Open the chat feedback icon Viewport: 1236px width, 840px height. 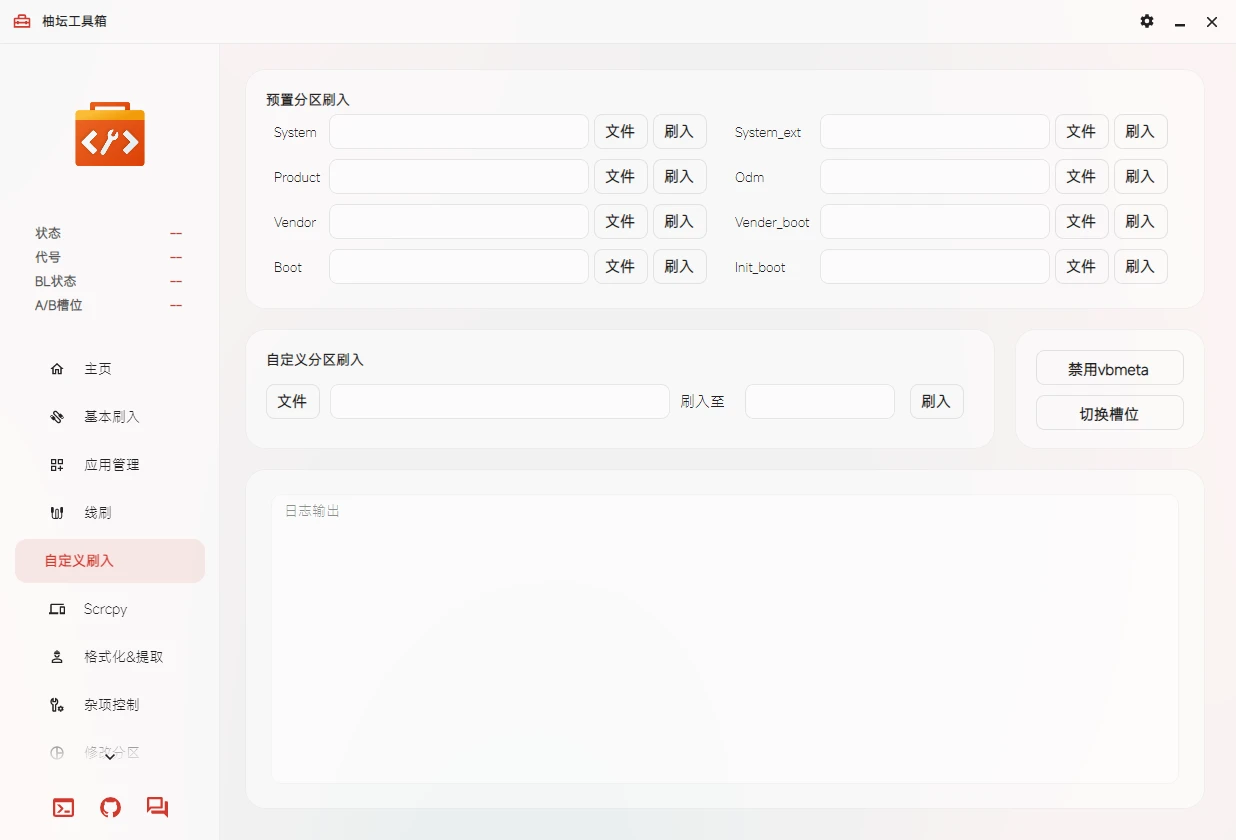tap(157, 807)
